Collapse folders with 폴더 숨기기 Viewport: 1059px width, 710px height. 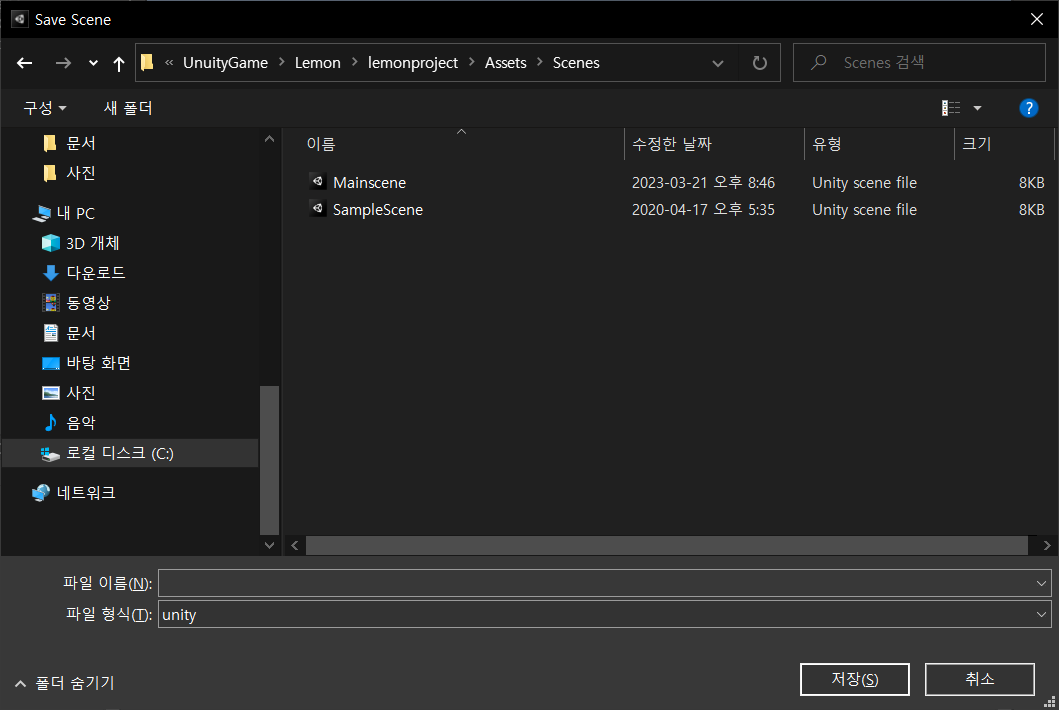65,683
